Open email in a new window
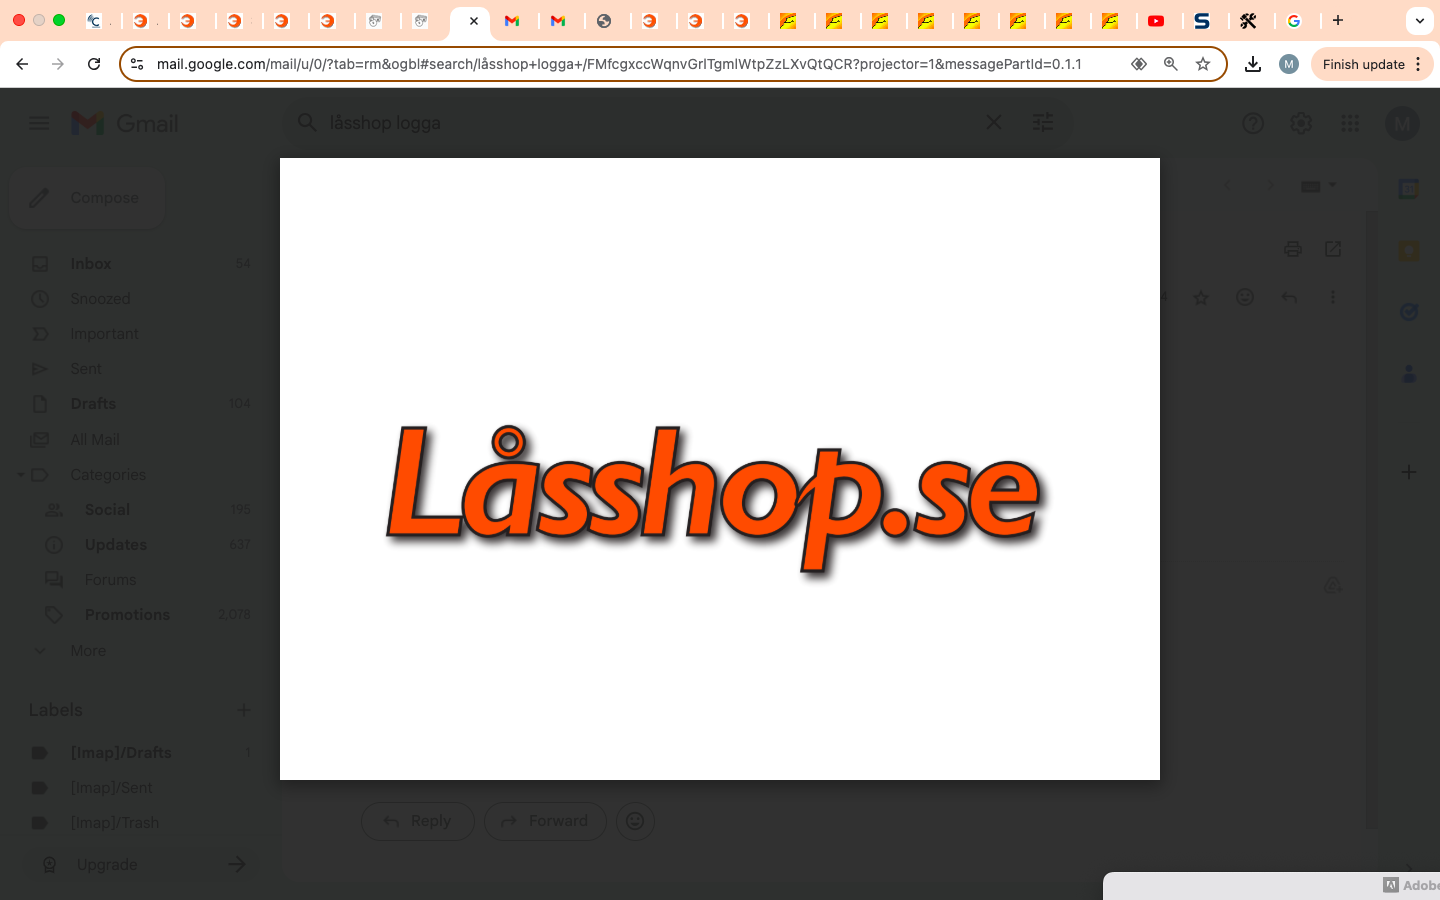The height and width of the screenshot is (900, 1440). coord(1333,249)
